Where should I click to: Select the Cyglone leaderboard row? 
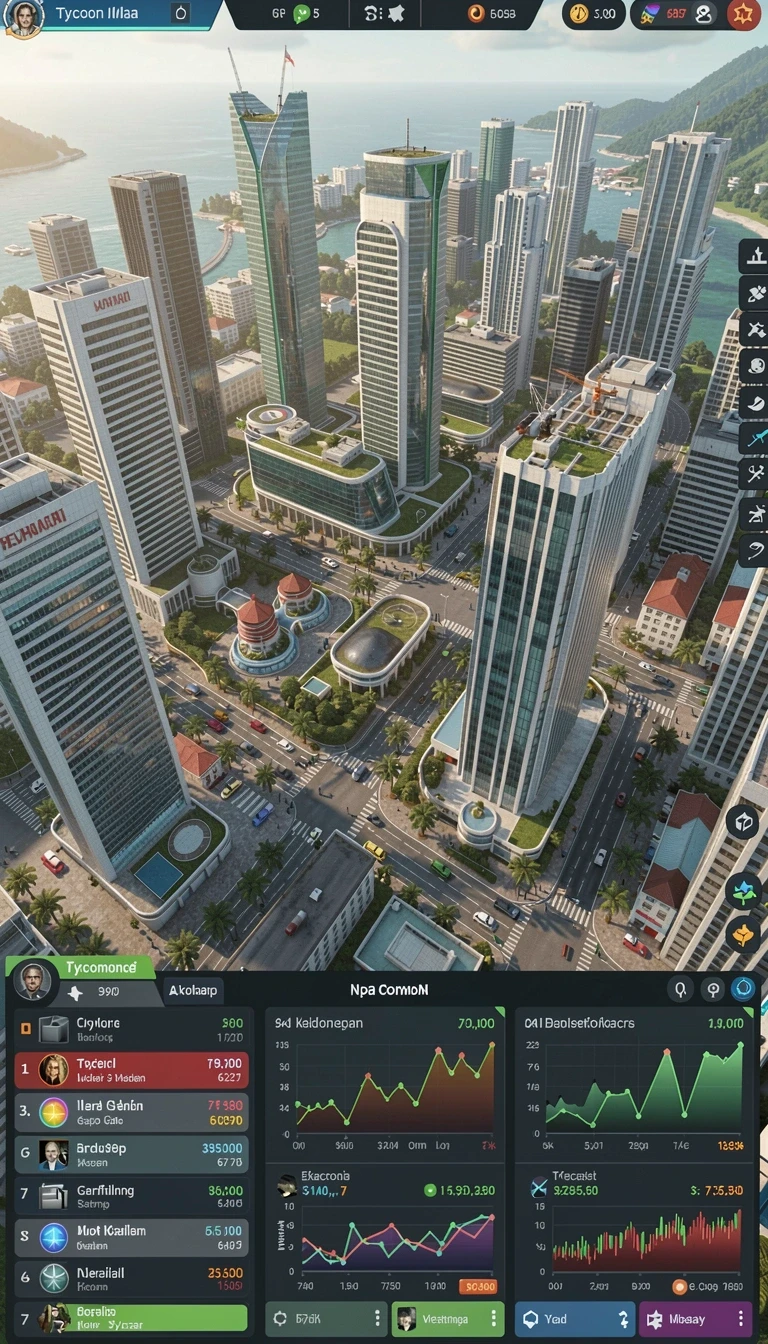click(130, 1029)
